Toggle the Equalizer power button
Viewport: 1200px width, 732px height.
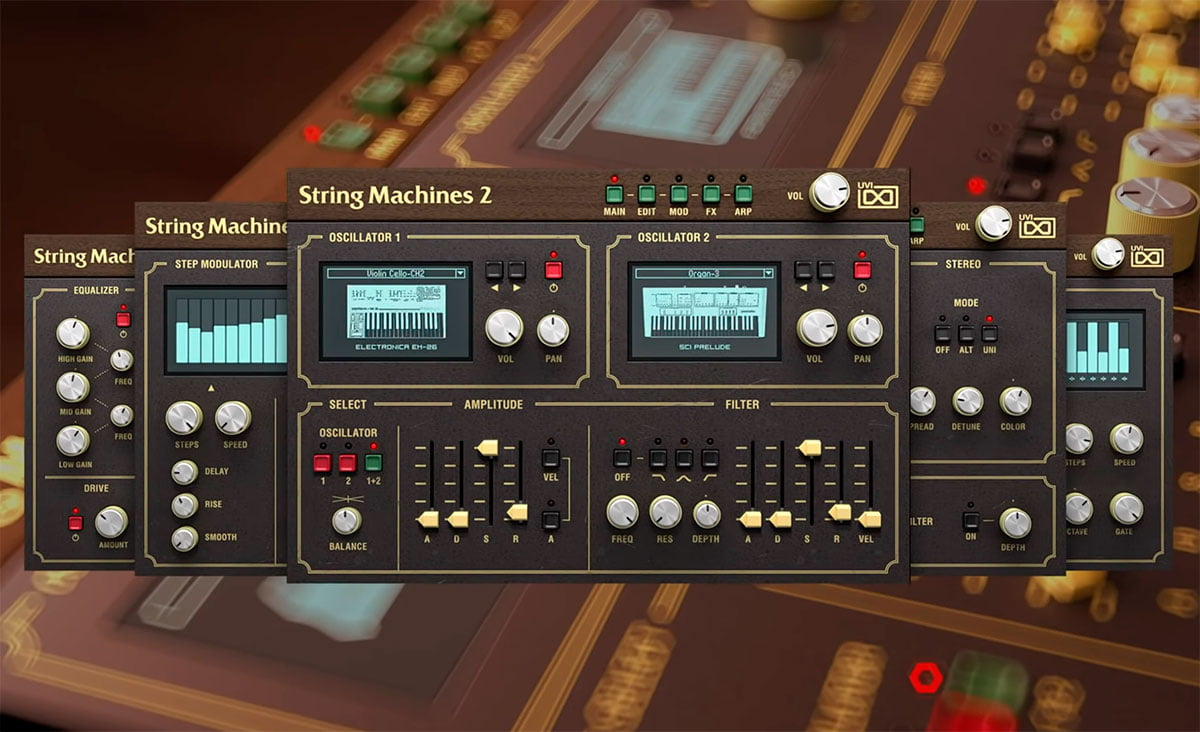(x=123, y=320)
